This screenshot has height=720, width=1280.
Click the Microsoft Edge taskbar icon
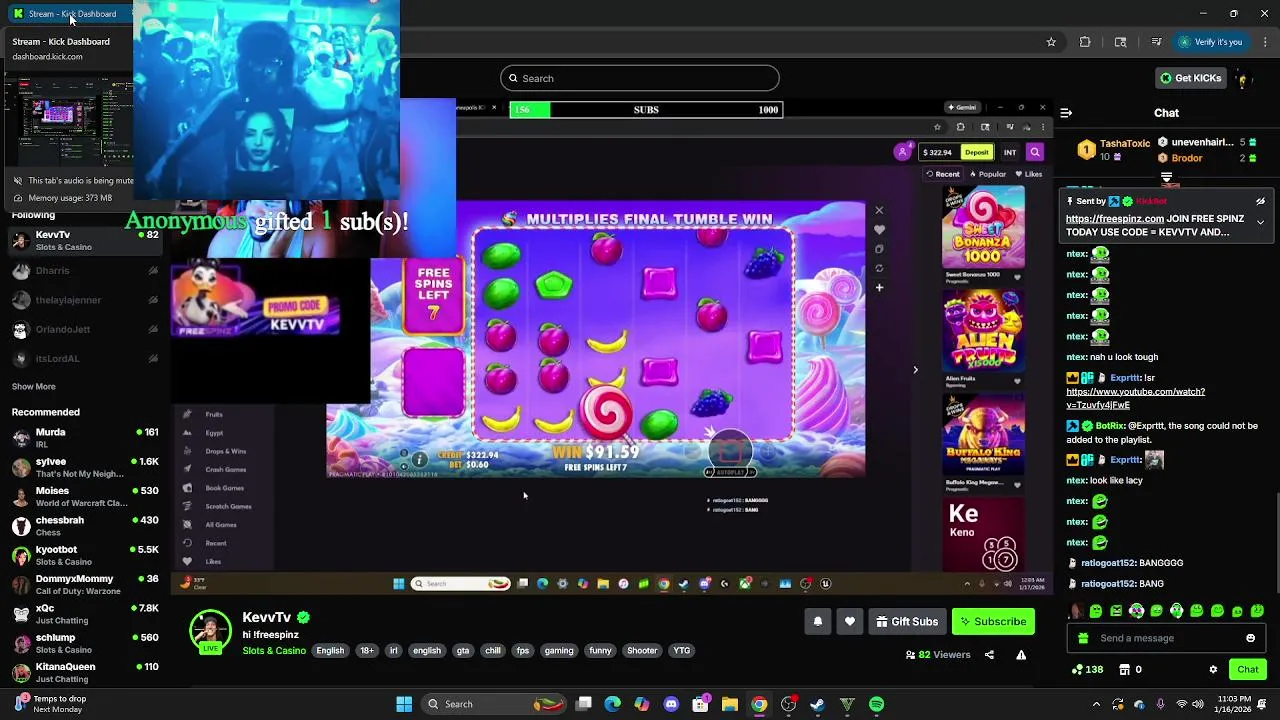[612, 704]
